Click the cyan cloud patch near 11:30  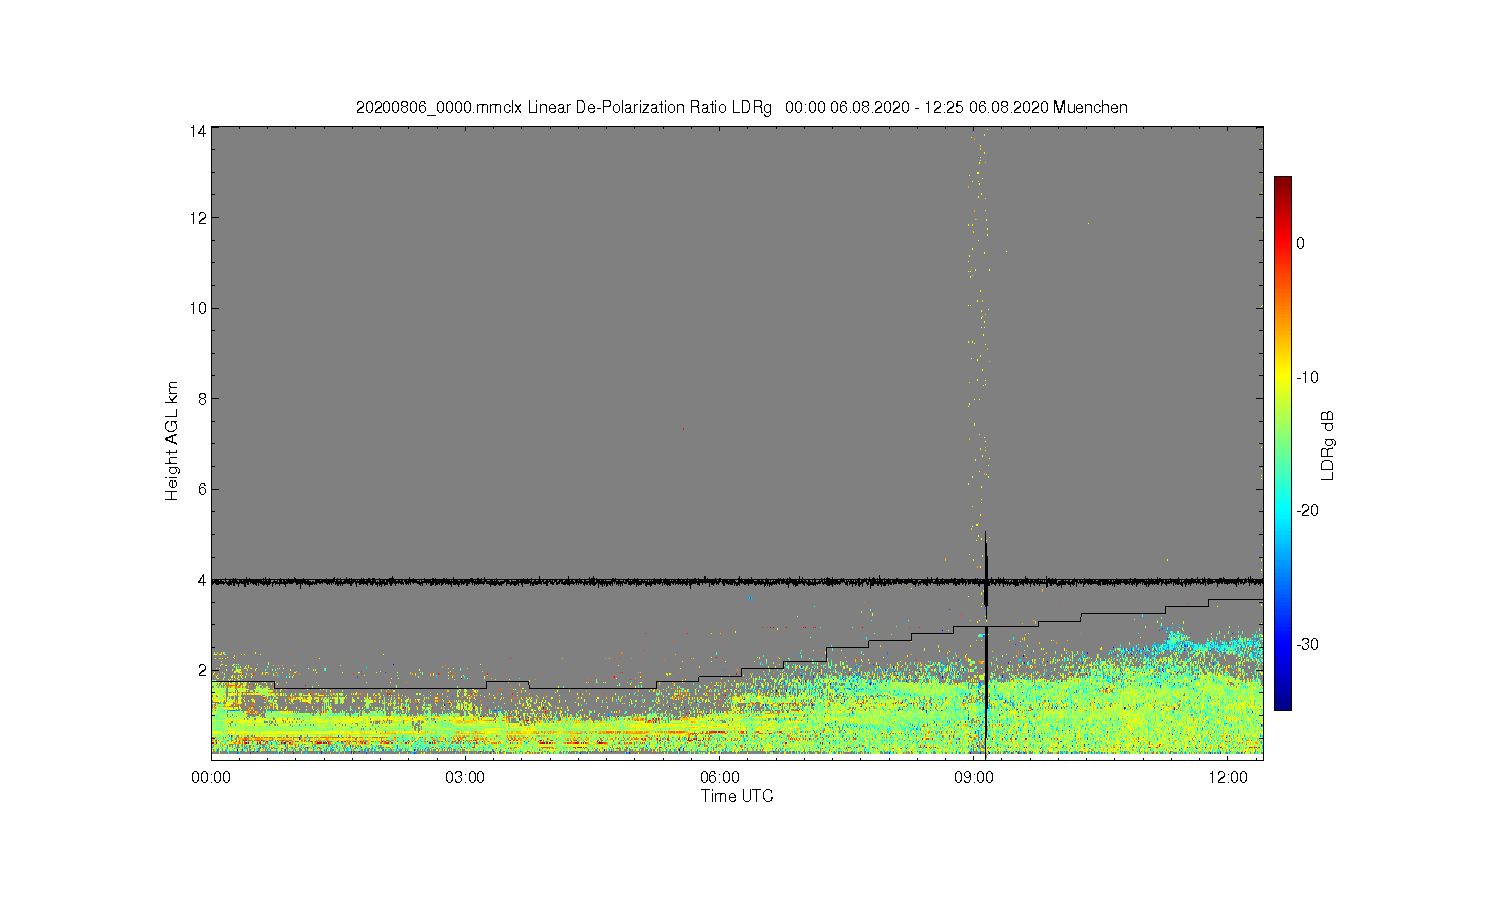(1175, 638)
